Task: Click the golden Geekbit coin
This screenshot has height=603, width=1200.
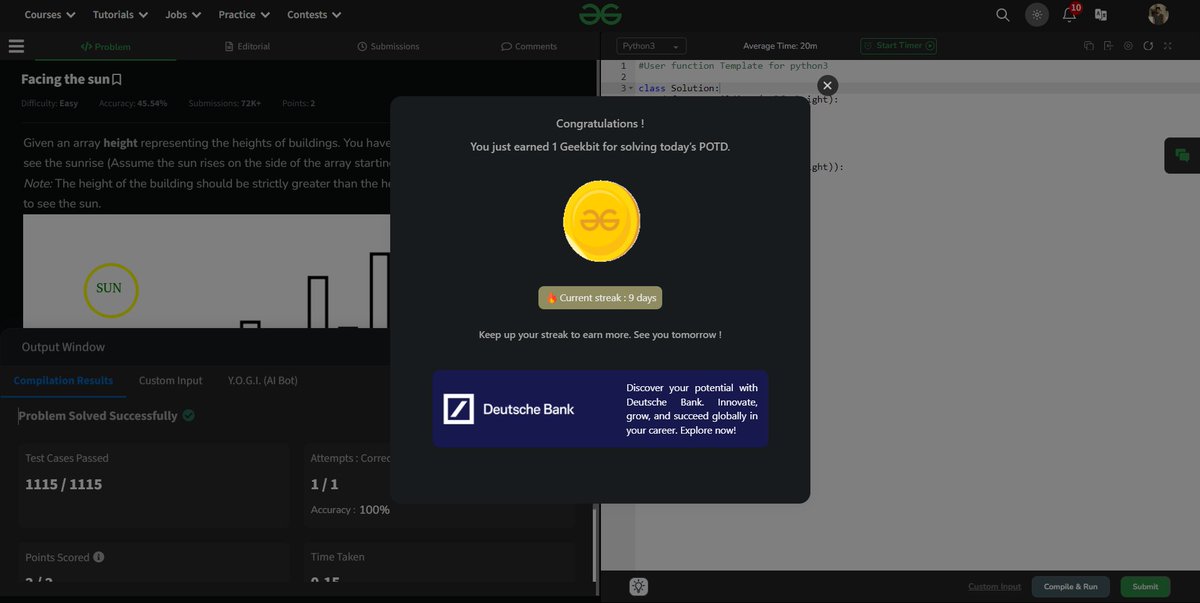Action: [601, 221]
